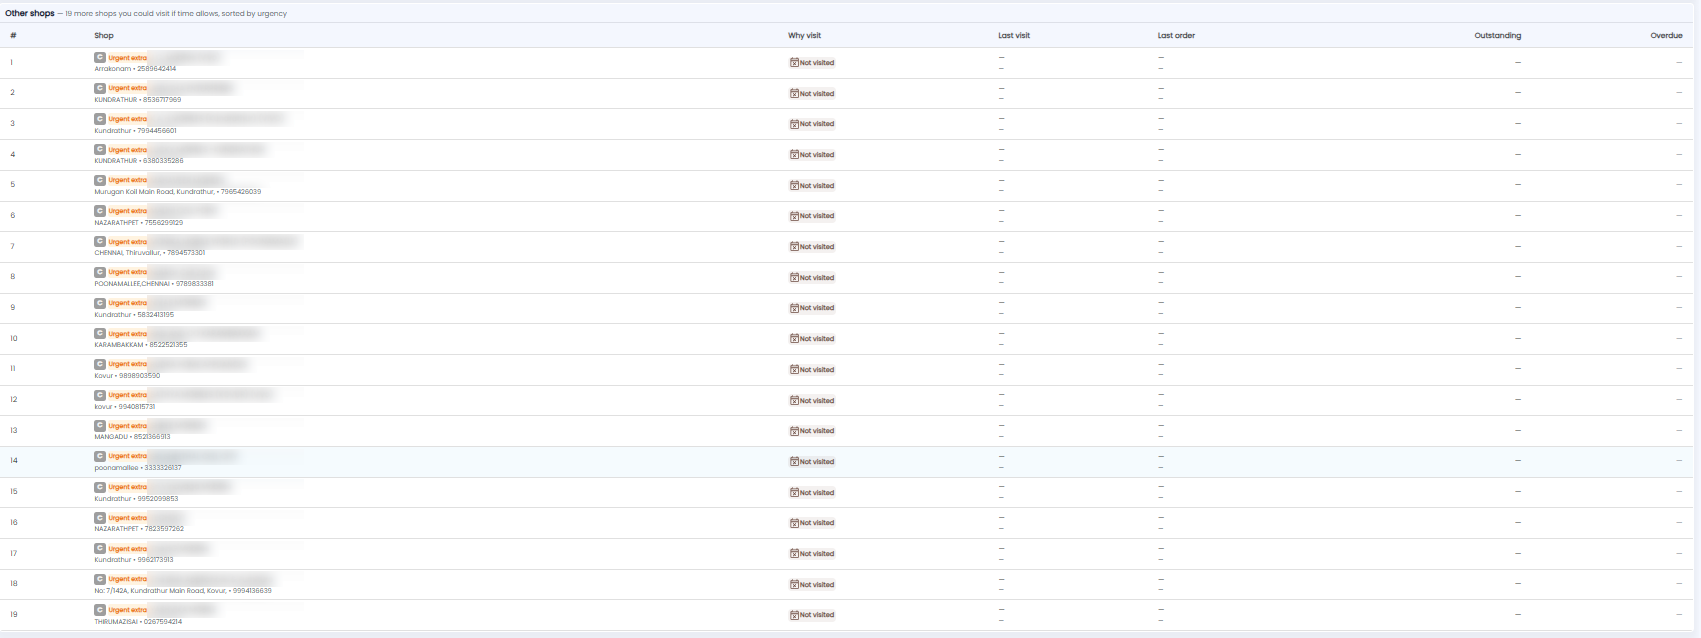
Task: Click the 'Last order' column header
Action: [1176, 35]
